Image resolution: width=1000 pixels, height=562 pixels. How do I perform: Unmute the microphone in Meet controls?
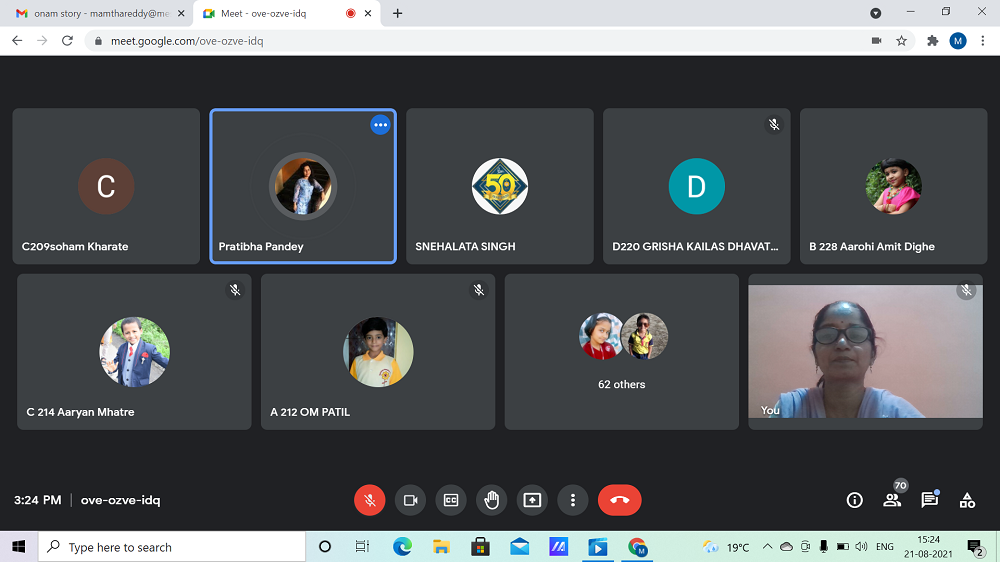[369, 500]
